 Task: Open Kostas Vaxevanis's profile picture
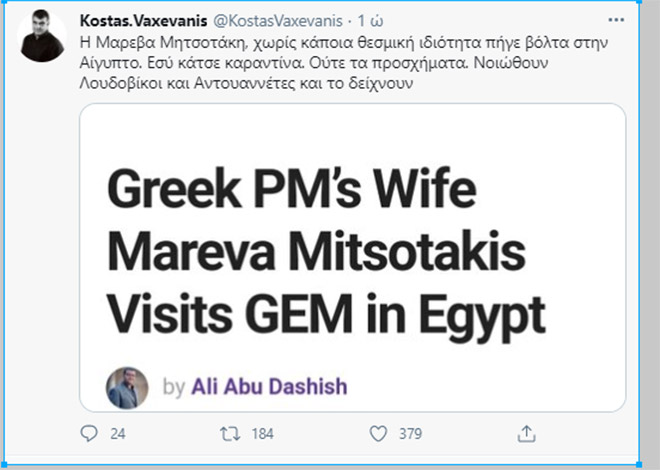coord(42,37)
